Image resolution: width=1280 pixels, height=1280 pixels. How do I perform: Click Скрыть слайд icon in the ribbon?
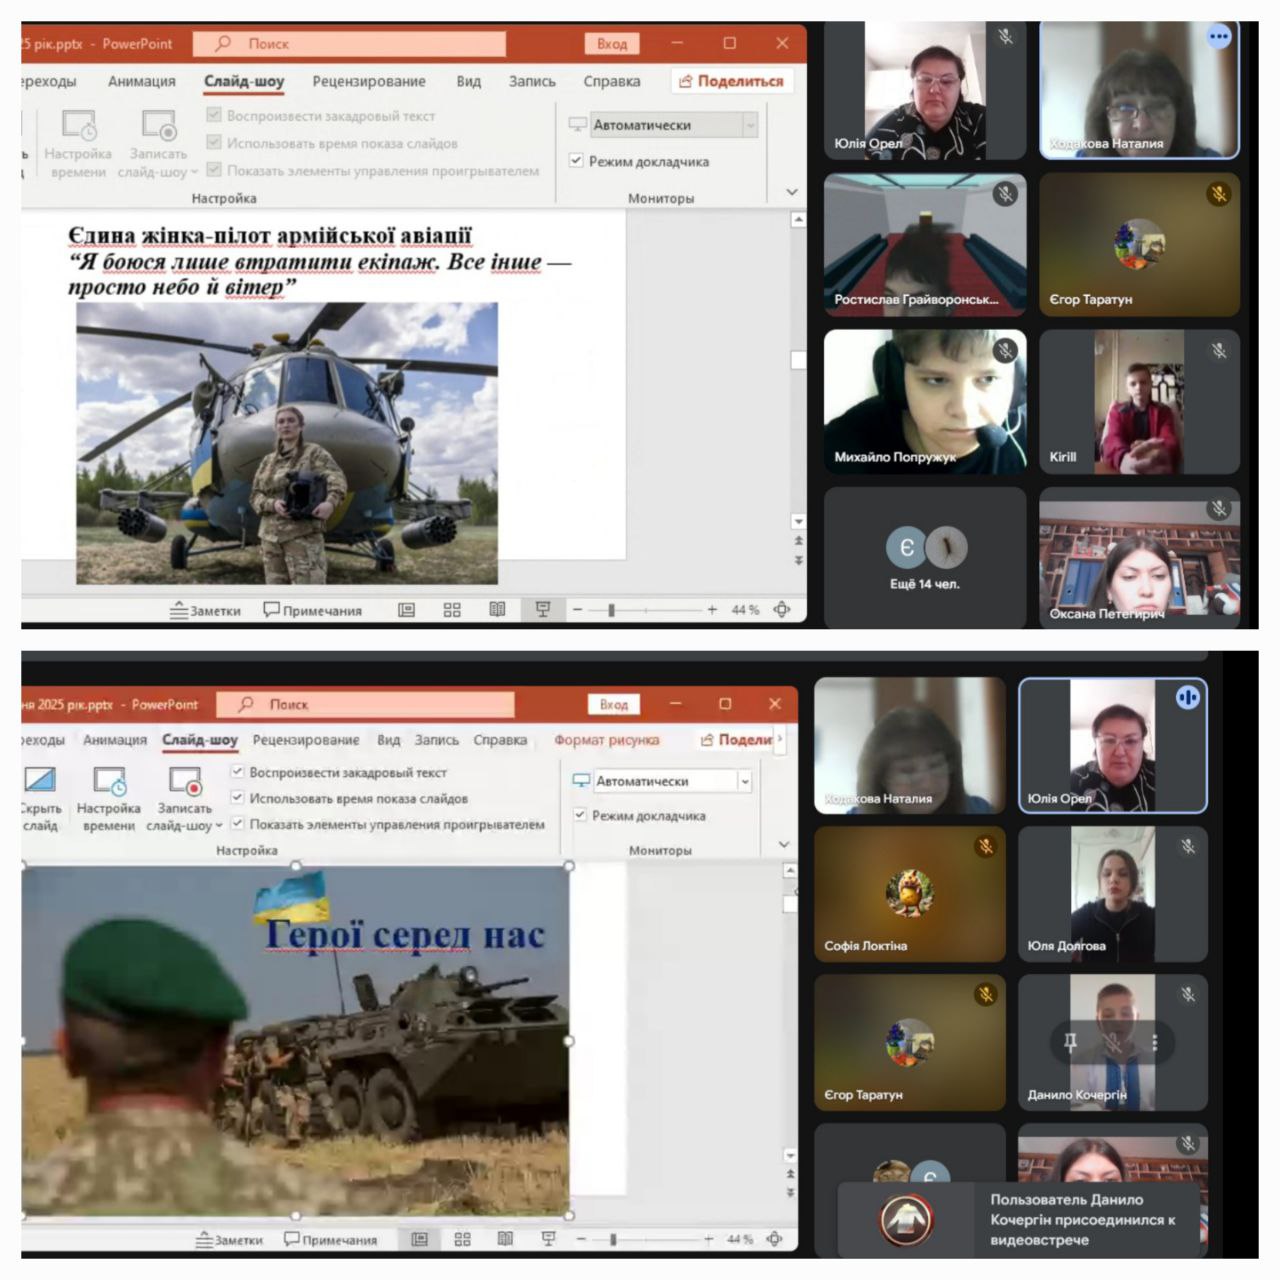point(40,782)
